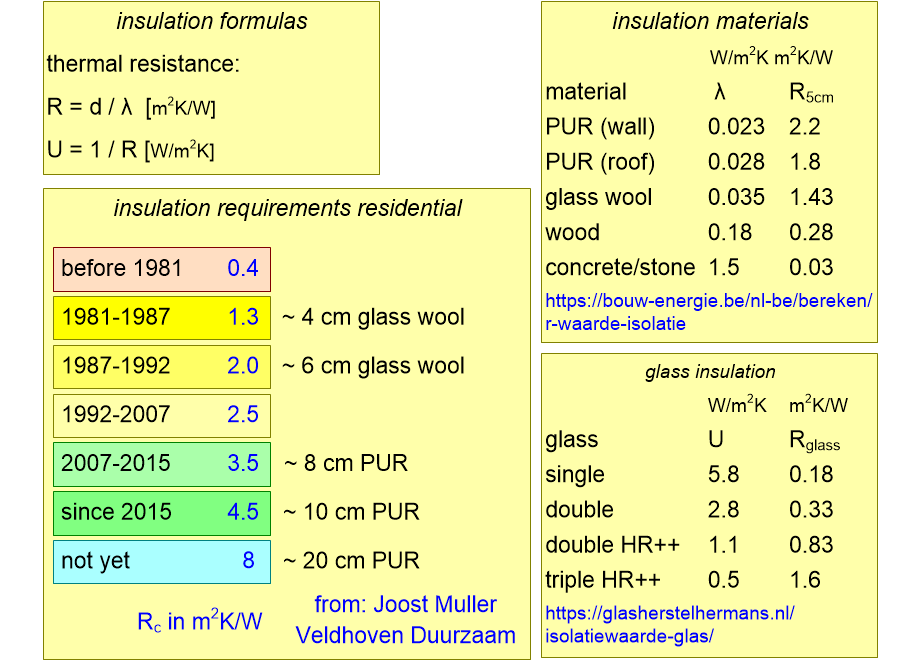Click the 'glass insulation' heading
The width and height of the screenshot is (920, 660).
[x=710, y=372]
